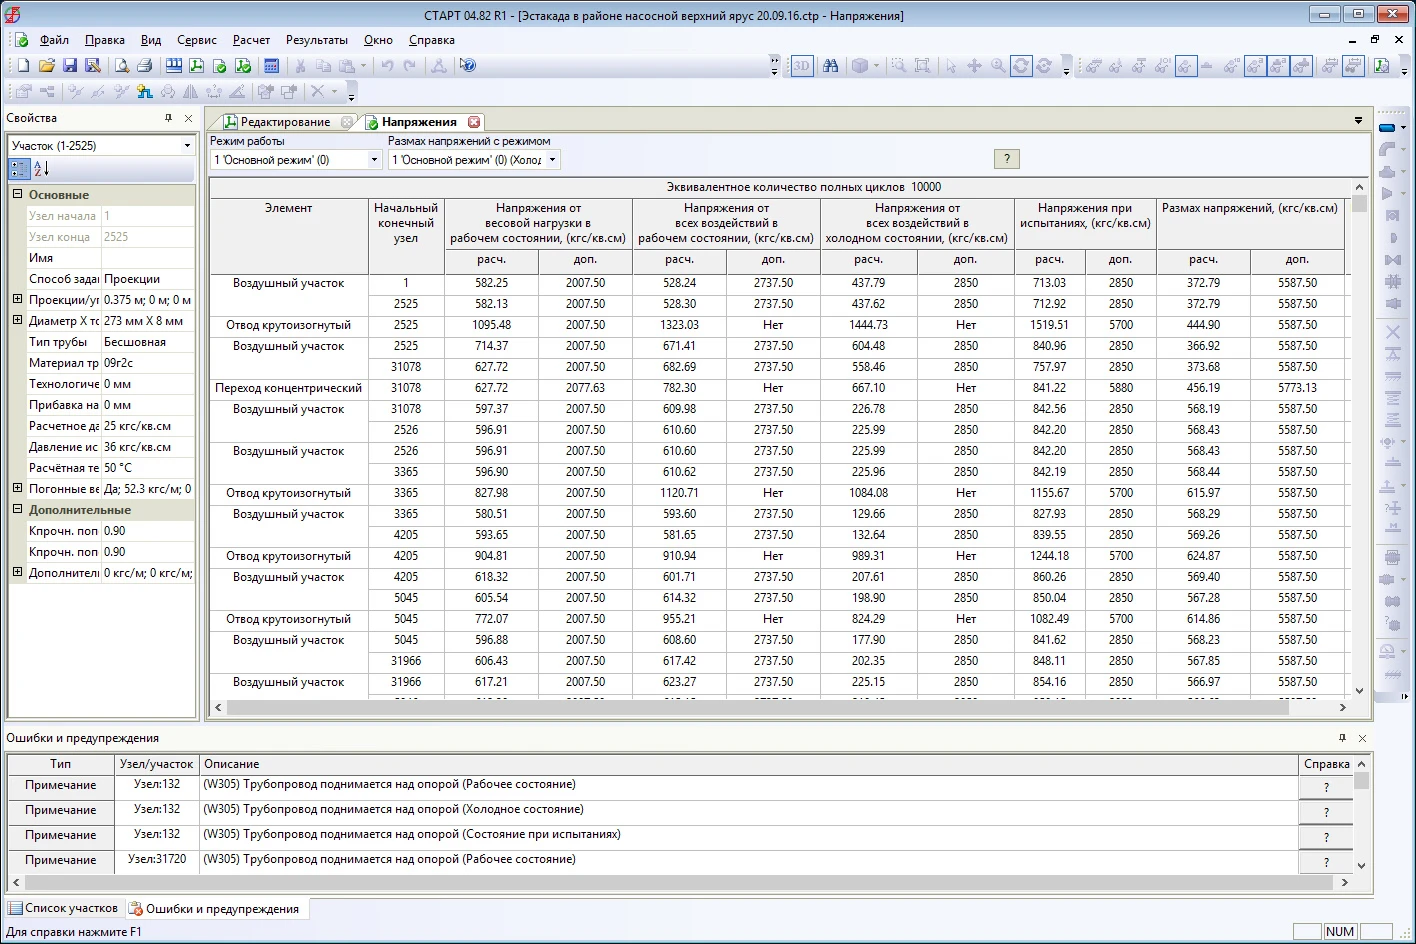
Task: Click the Print icon in toolbar
Action: [144, 66]
